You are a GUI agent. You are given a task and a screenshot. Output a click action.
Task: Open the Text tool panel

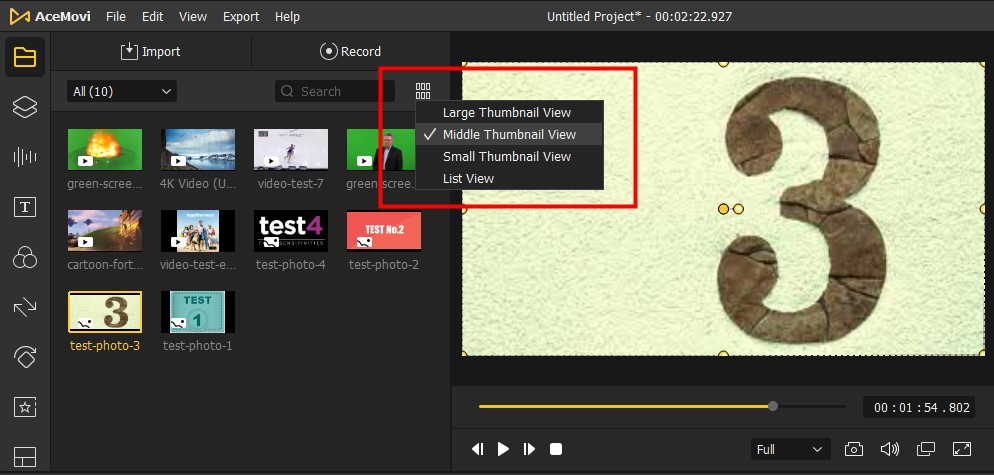pos(24,207)
